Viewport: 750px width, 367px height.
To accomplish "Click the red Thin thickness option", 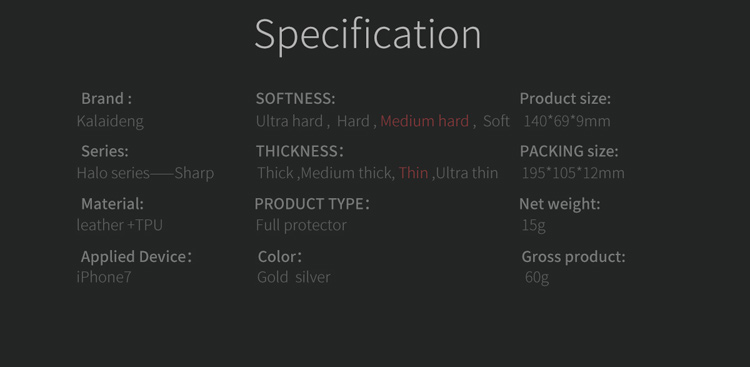I will pos(413,173).
